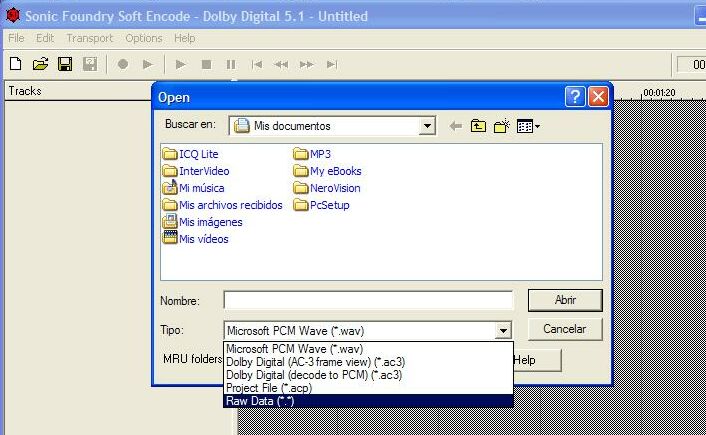706x435 pixels.
Task: Click the Go to End transport button
Action: tap(332, 64)
